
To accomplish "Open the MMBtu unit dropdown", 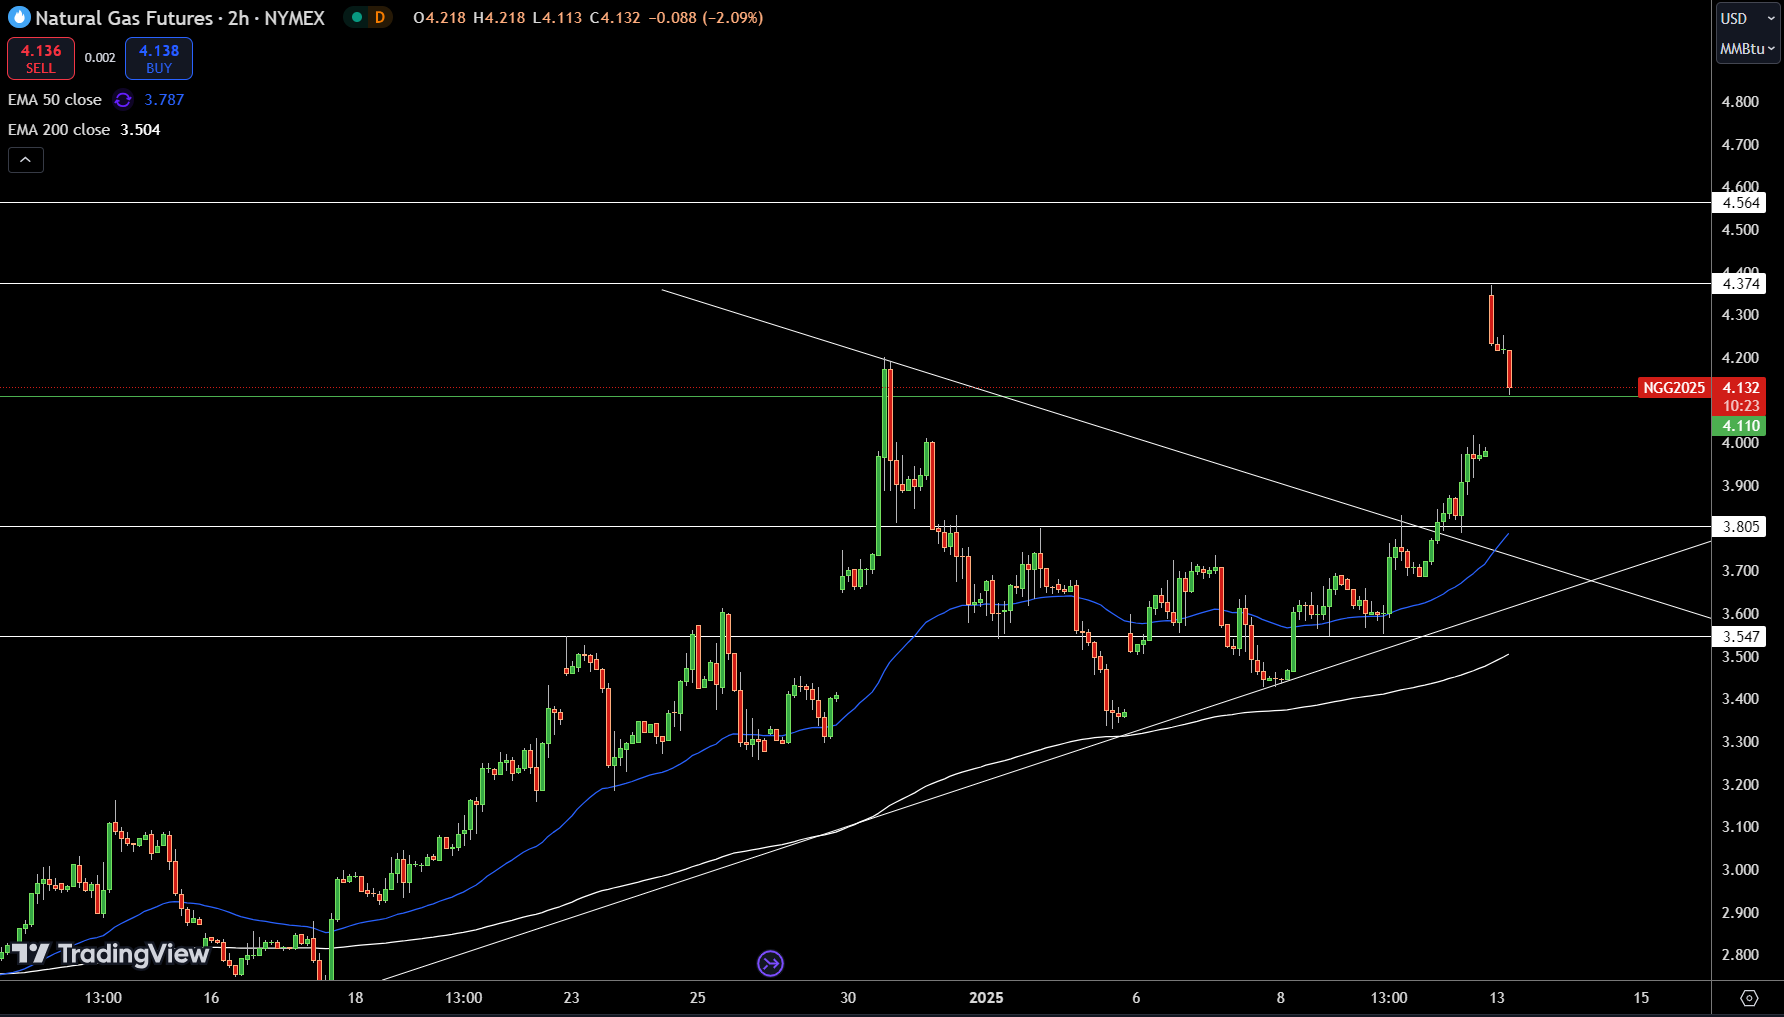I will pyautogui.click(x=1747, y=48).
